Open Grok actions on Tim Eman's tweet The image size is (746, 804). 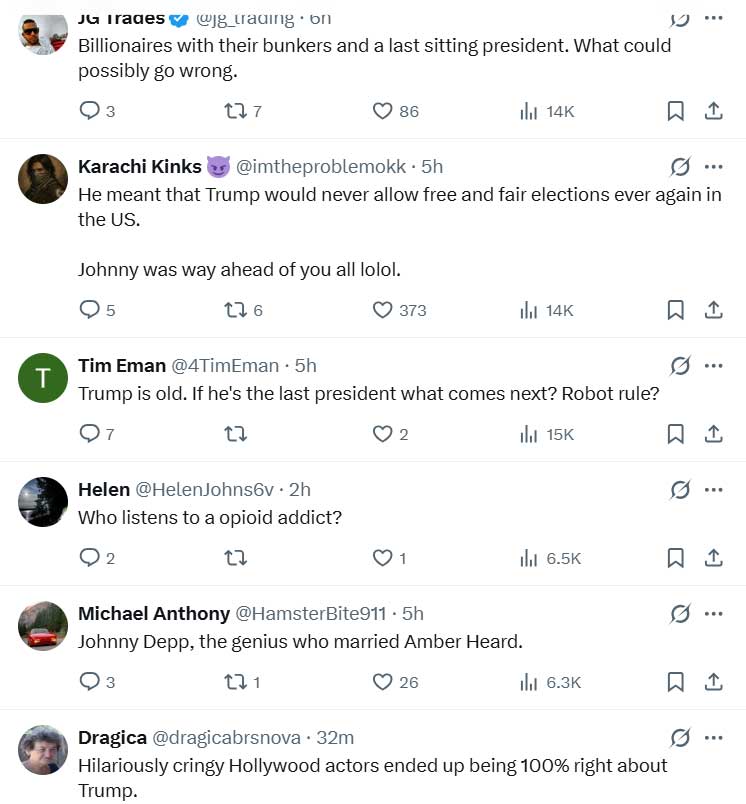pos(680,366)
